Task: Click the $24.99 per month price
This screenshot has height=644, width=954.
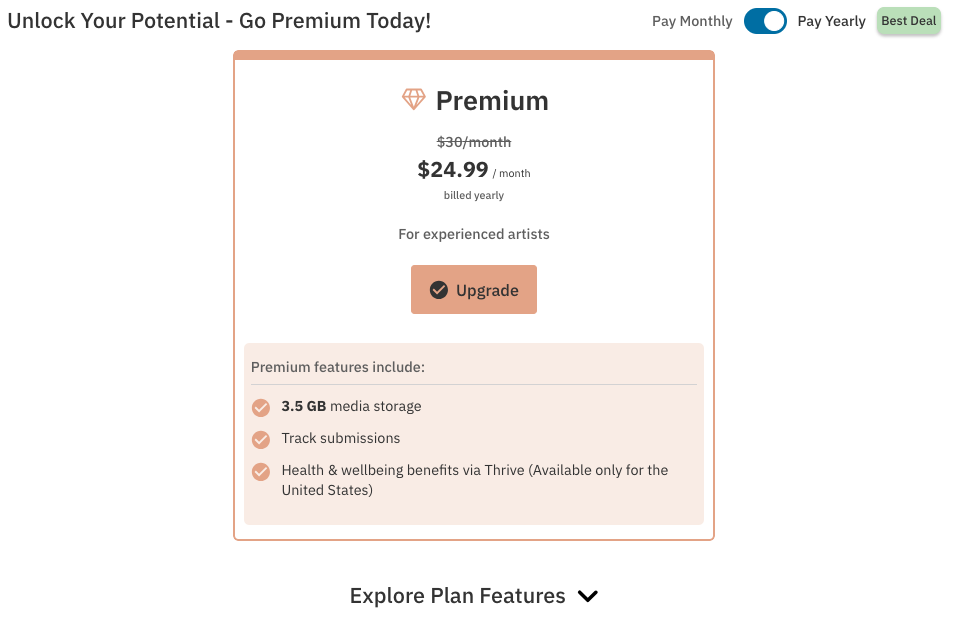Action: click(474, 170)
